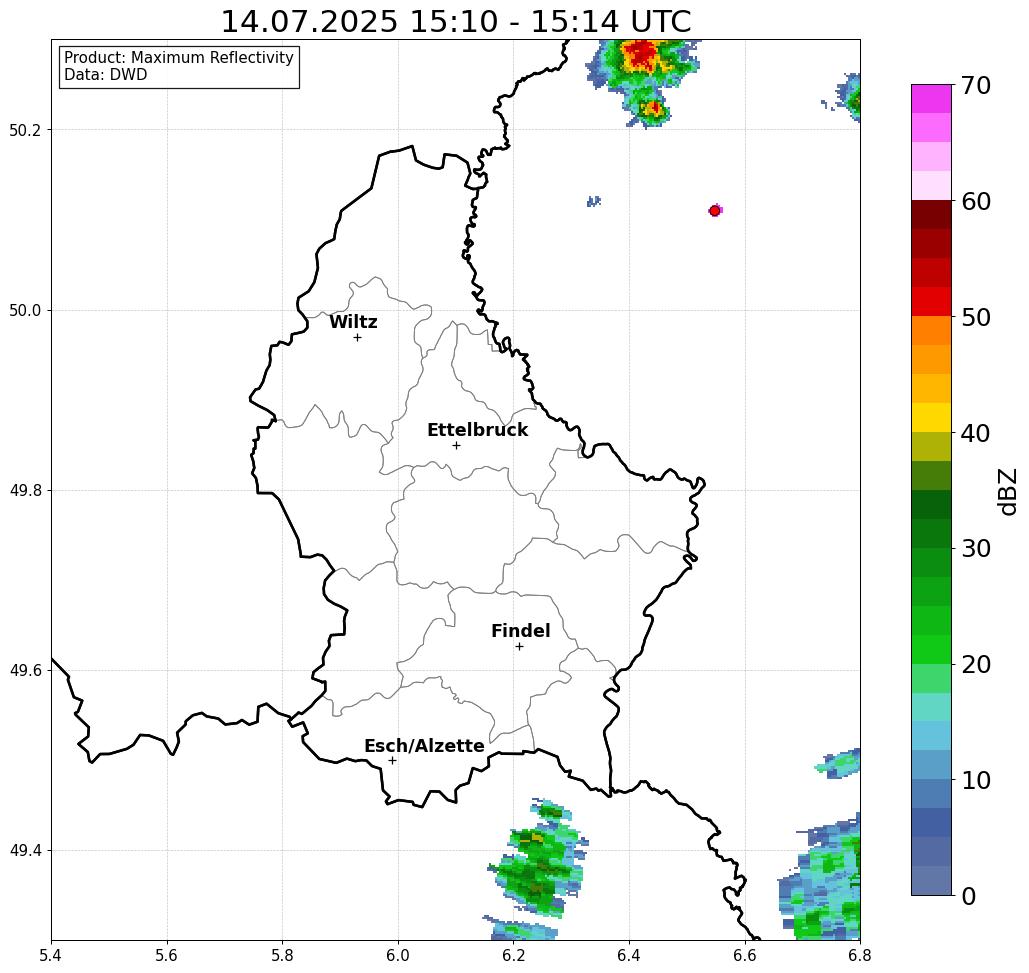Click the title 14.07.2025 15:10 - 15:14 UTC
Viewport: 1029px width, 973px height.
click(x=456, y=21)
